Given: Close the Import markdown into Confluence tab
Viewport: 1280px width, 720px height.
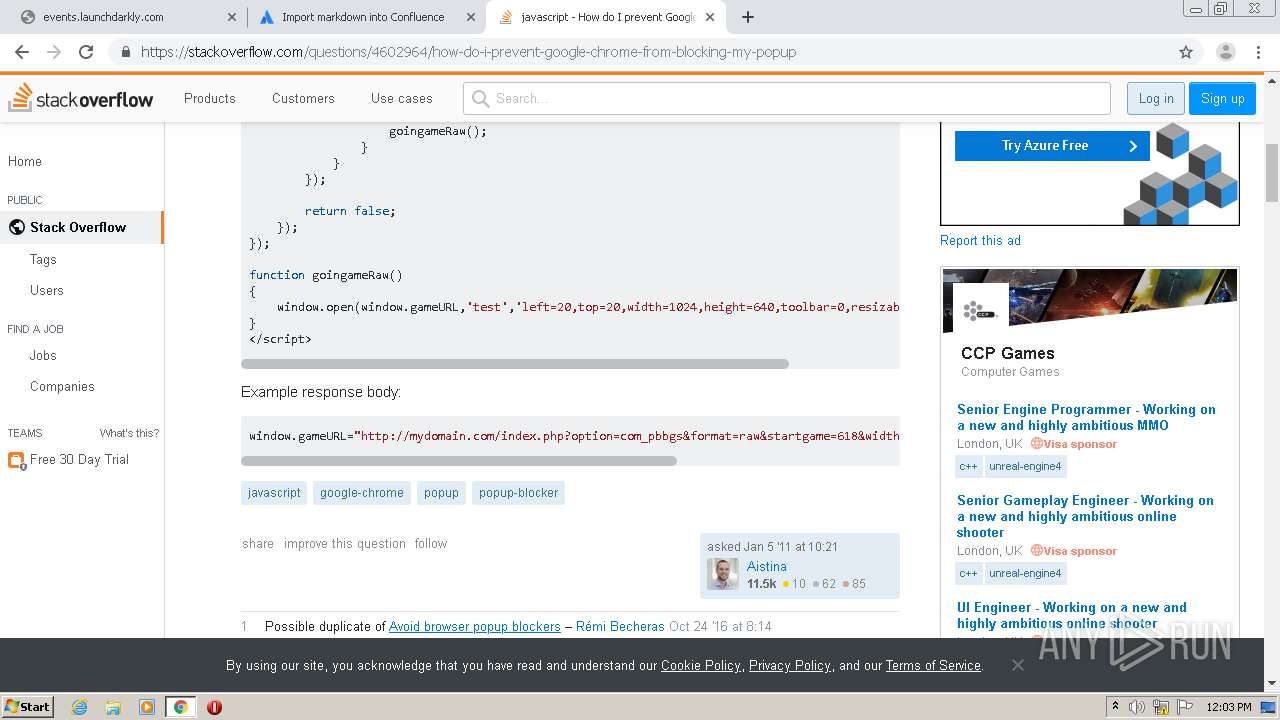Looking at the screenshot, I should [471, 17].
